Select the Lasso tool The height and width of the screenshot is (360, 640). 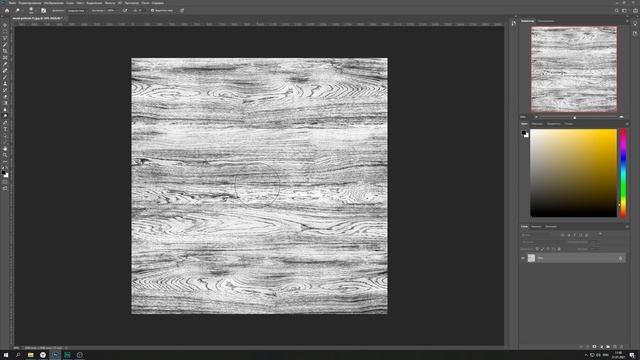pos(5,38)
